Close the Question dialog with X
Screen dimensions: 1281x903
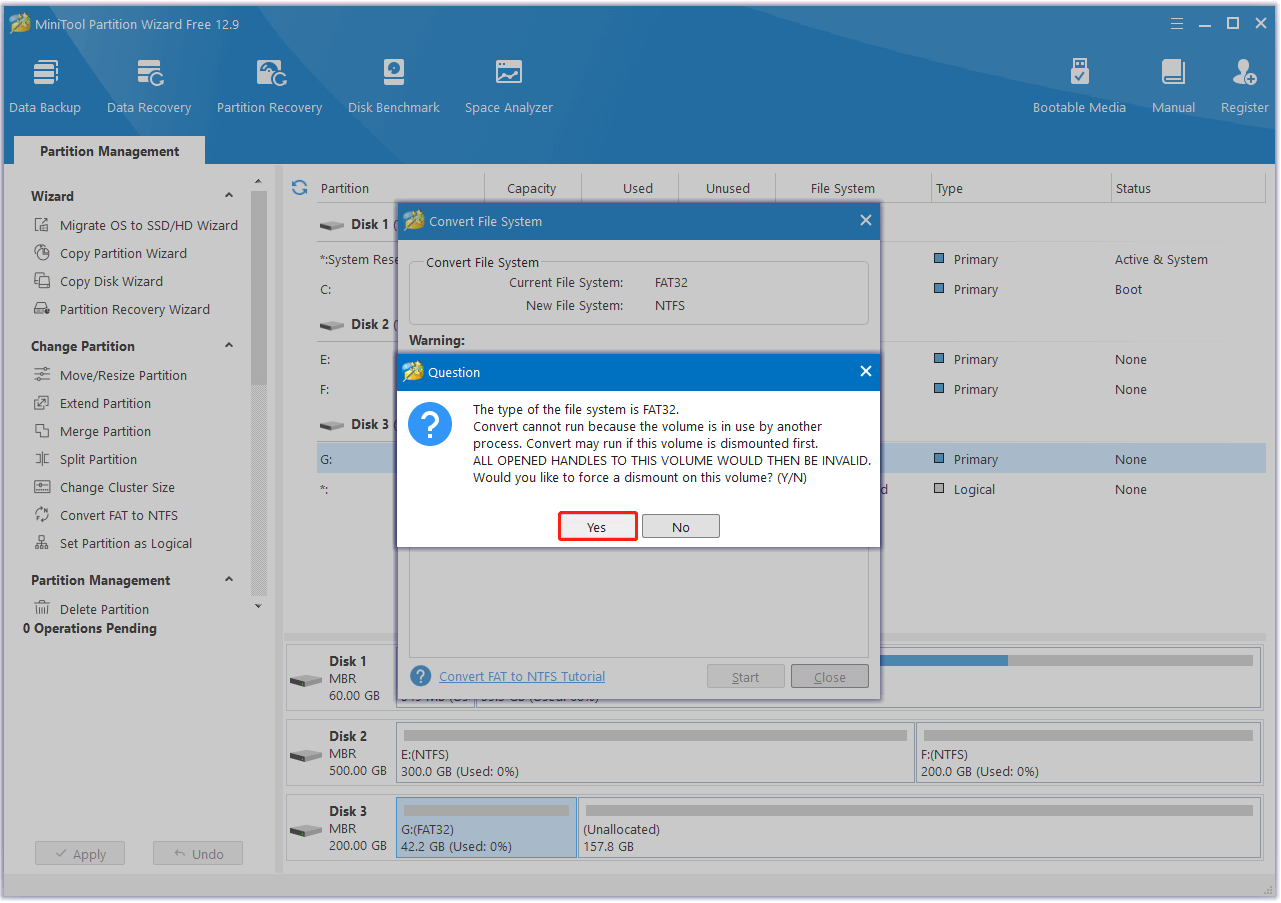point(866,371)
